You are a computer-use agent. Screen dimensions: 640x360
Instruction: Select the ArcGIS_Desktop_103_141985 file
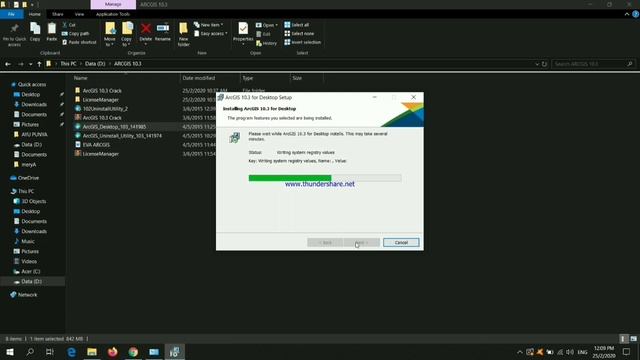click(114, 127)
